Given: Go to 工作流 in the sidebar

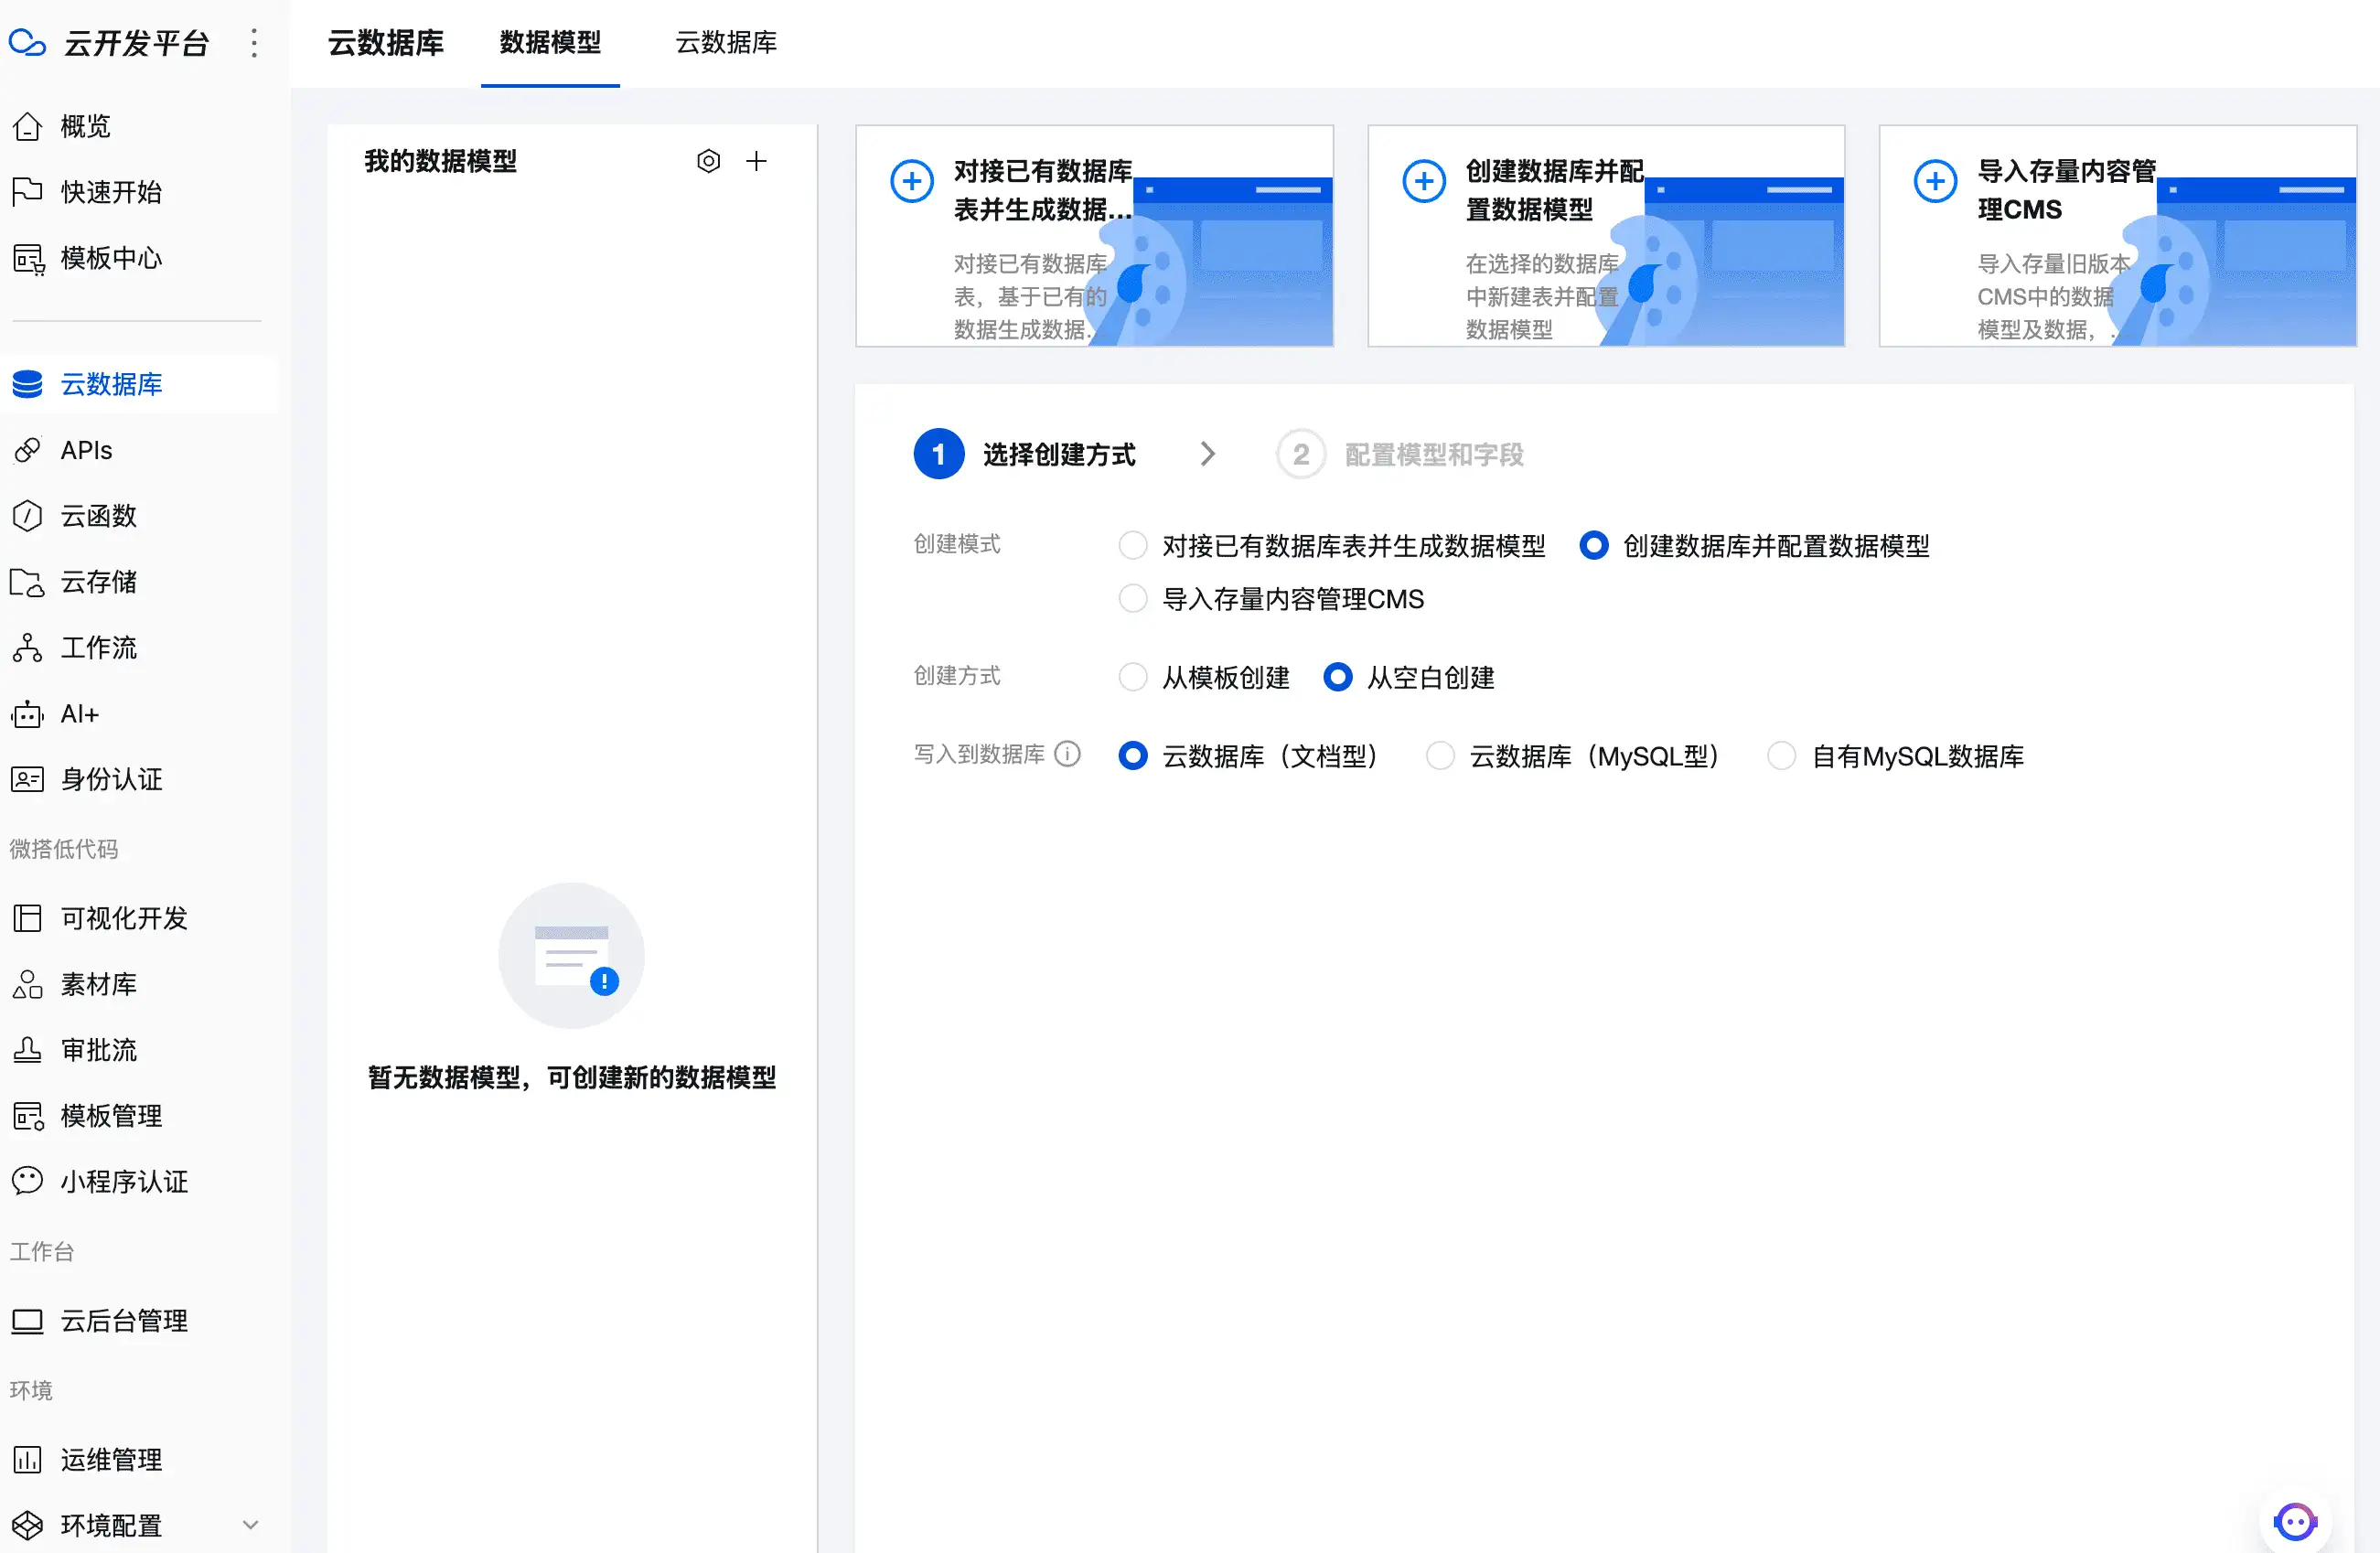Looking at the screenshot, I should (x=98, y=648).
